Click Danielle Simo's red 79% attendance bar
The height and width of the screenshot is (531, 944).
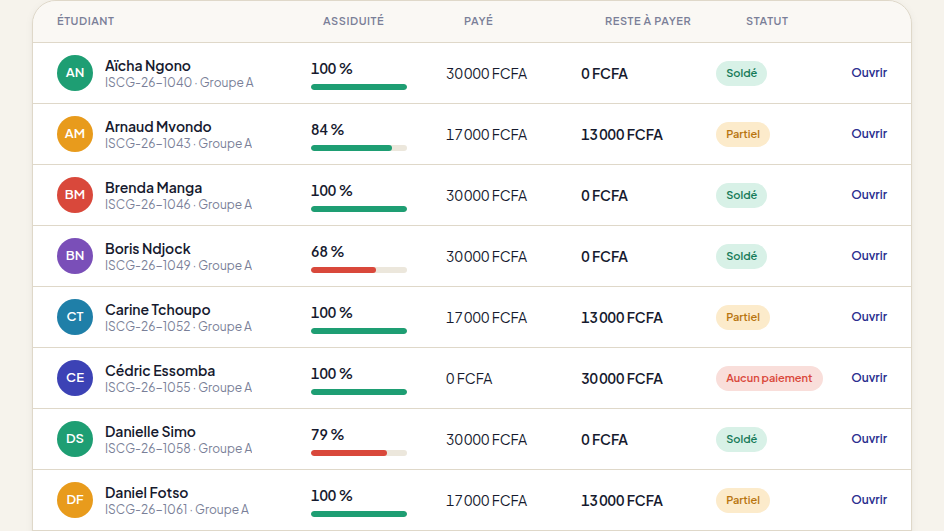[x=359, y=453]
